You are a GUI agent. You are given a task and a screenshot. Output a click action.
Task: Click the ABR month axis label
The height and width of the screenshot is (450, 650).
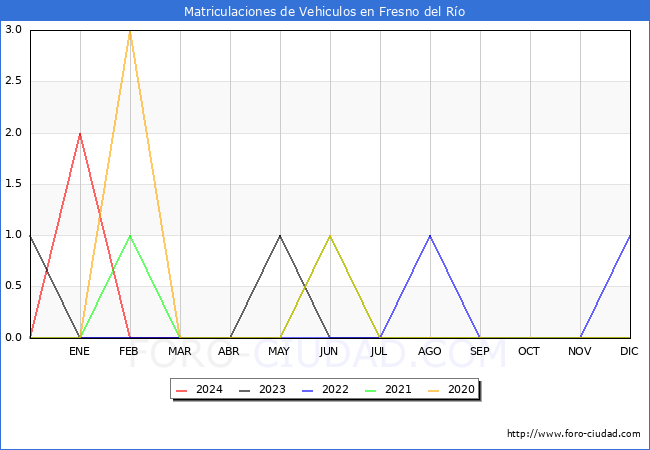coord(229,351)
